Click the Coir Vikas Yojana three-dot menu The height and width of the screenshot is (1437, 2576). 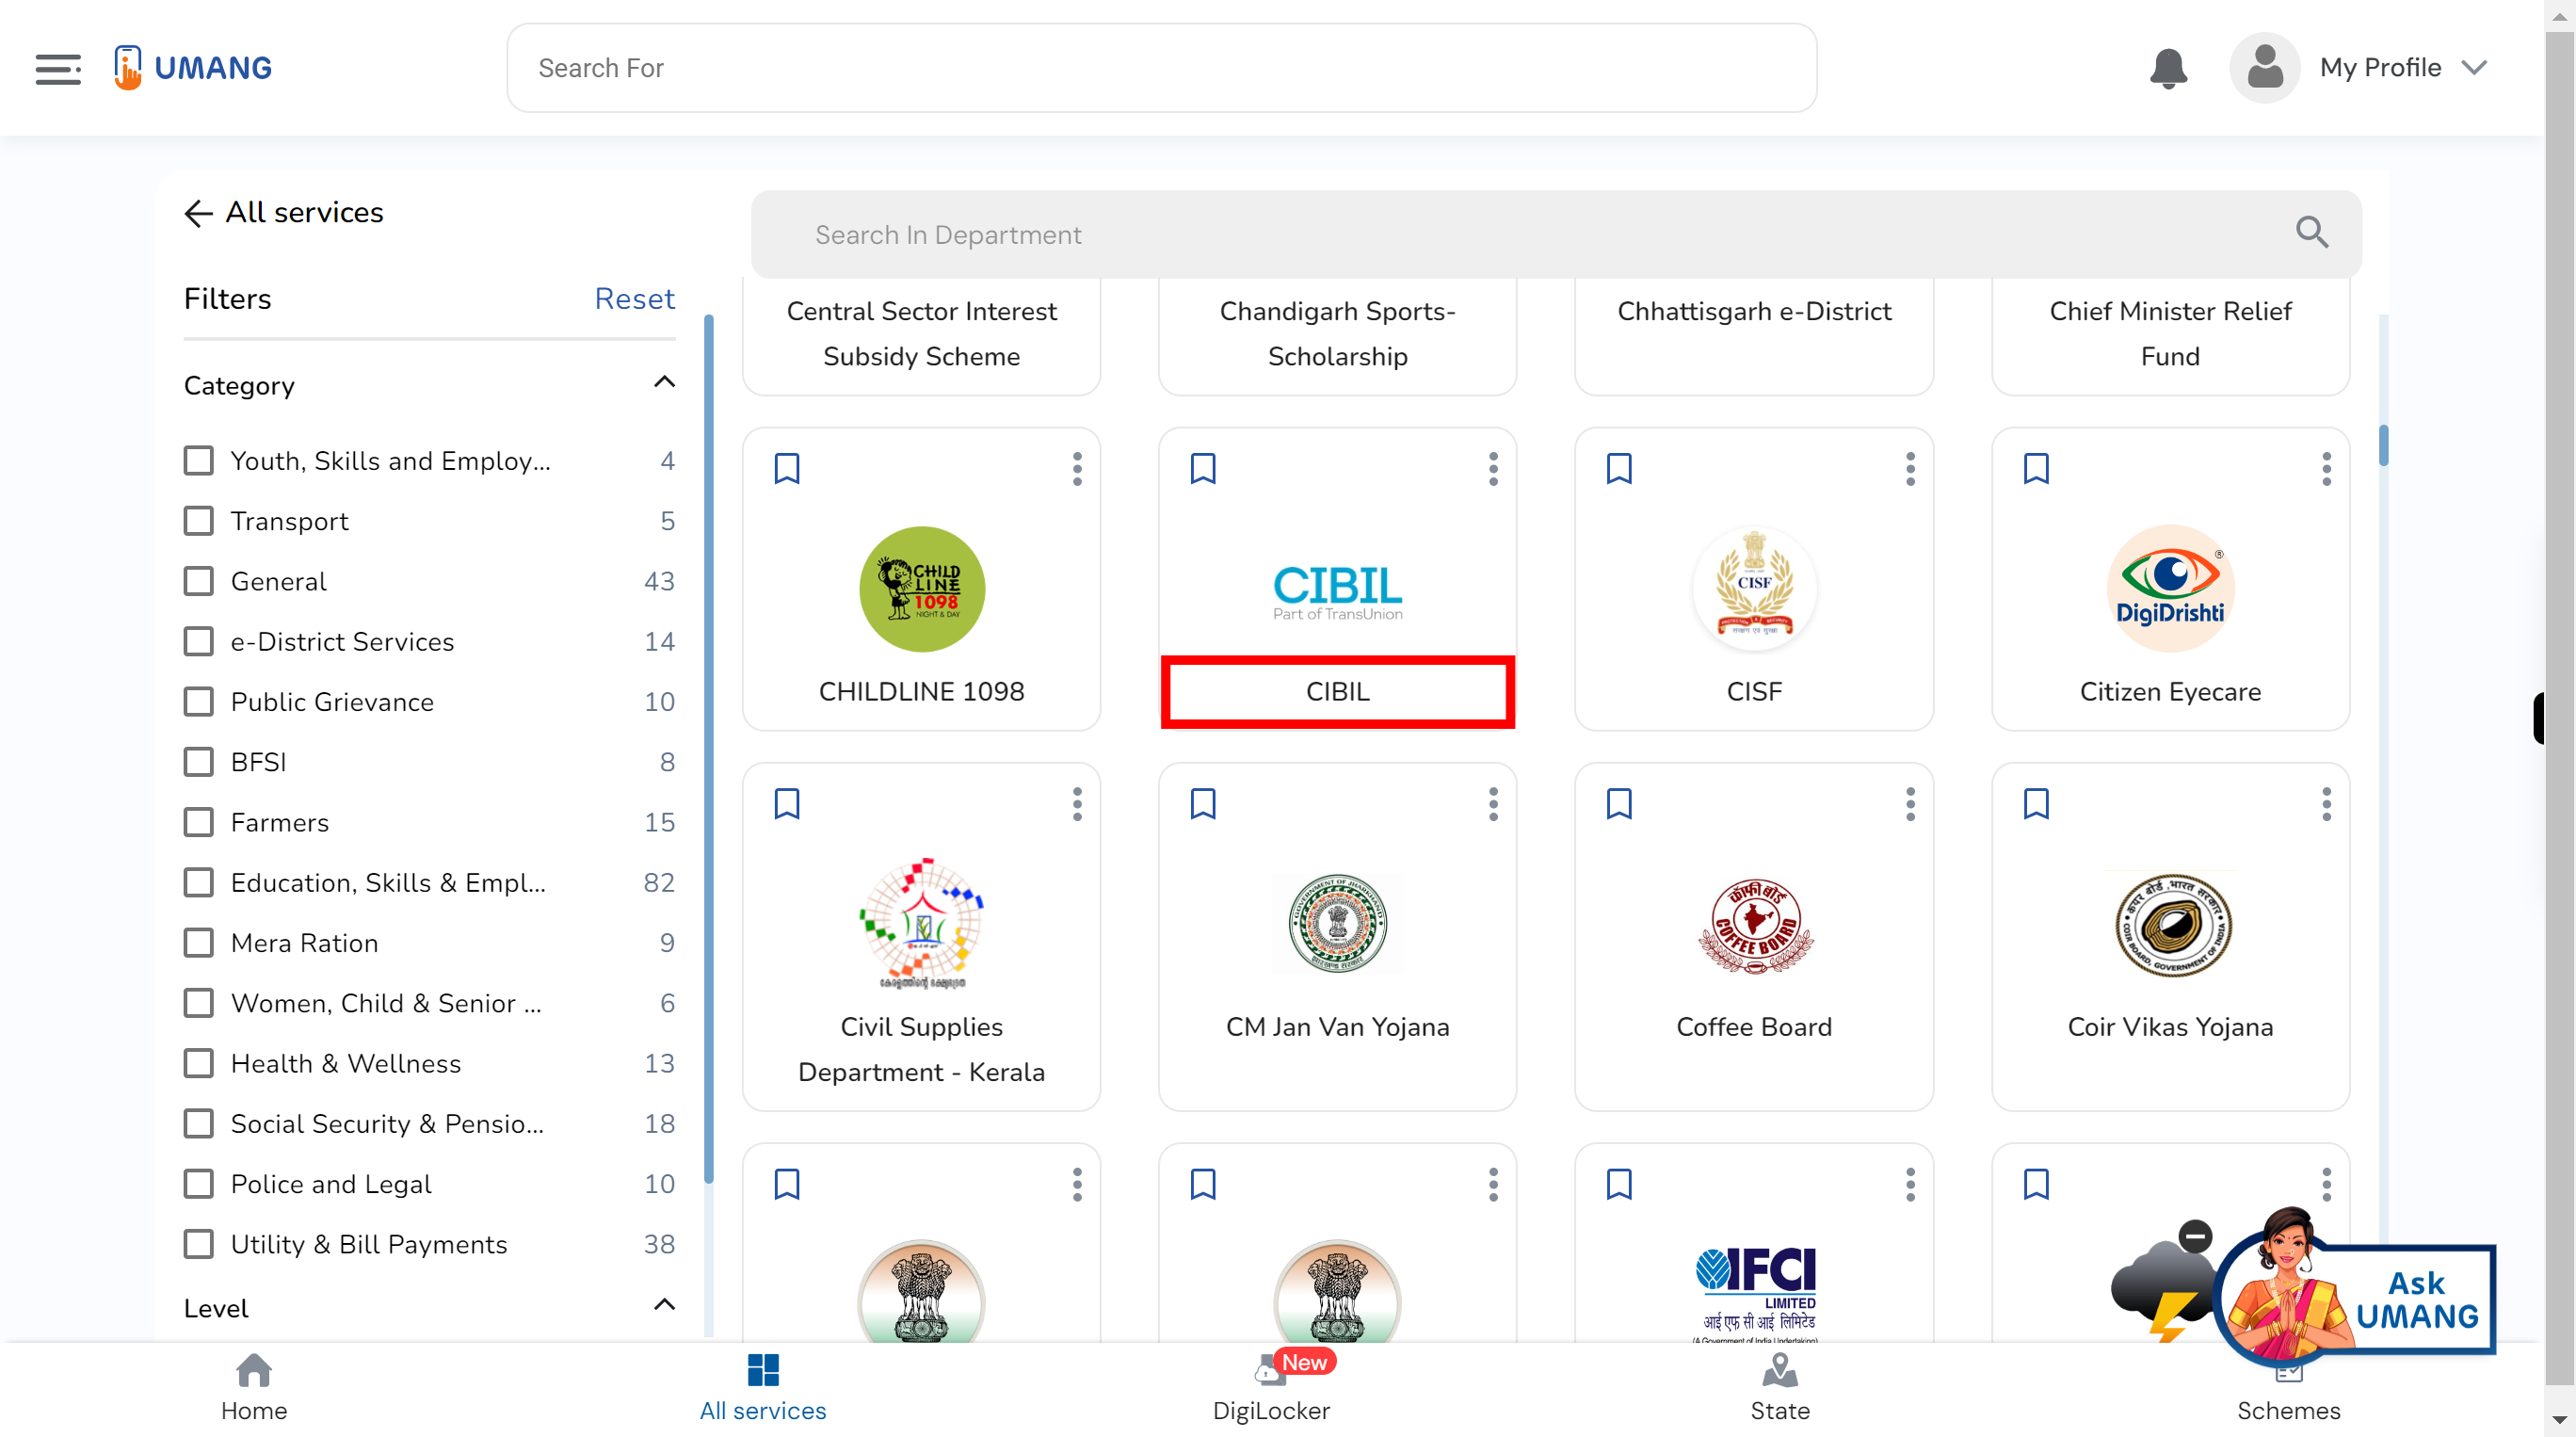click(2325, 805)
